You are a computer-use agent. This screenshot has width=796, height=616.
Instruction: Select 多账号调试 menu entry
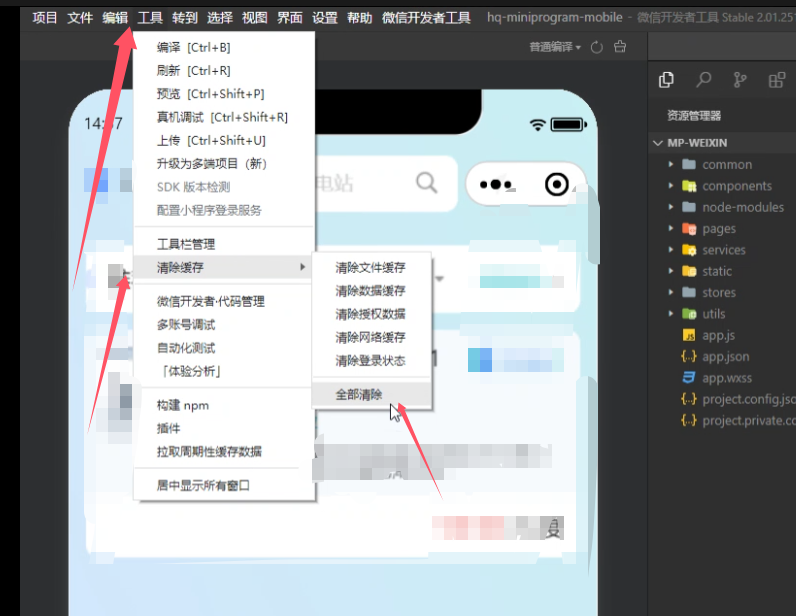[x=224, y=325]
